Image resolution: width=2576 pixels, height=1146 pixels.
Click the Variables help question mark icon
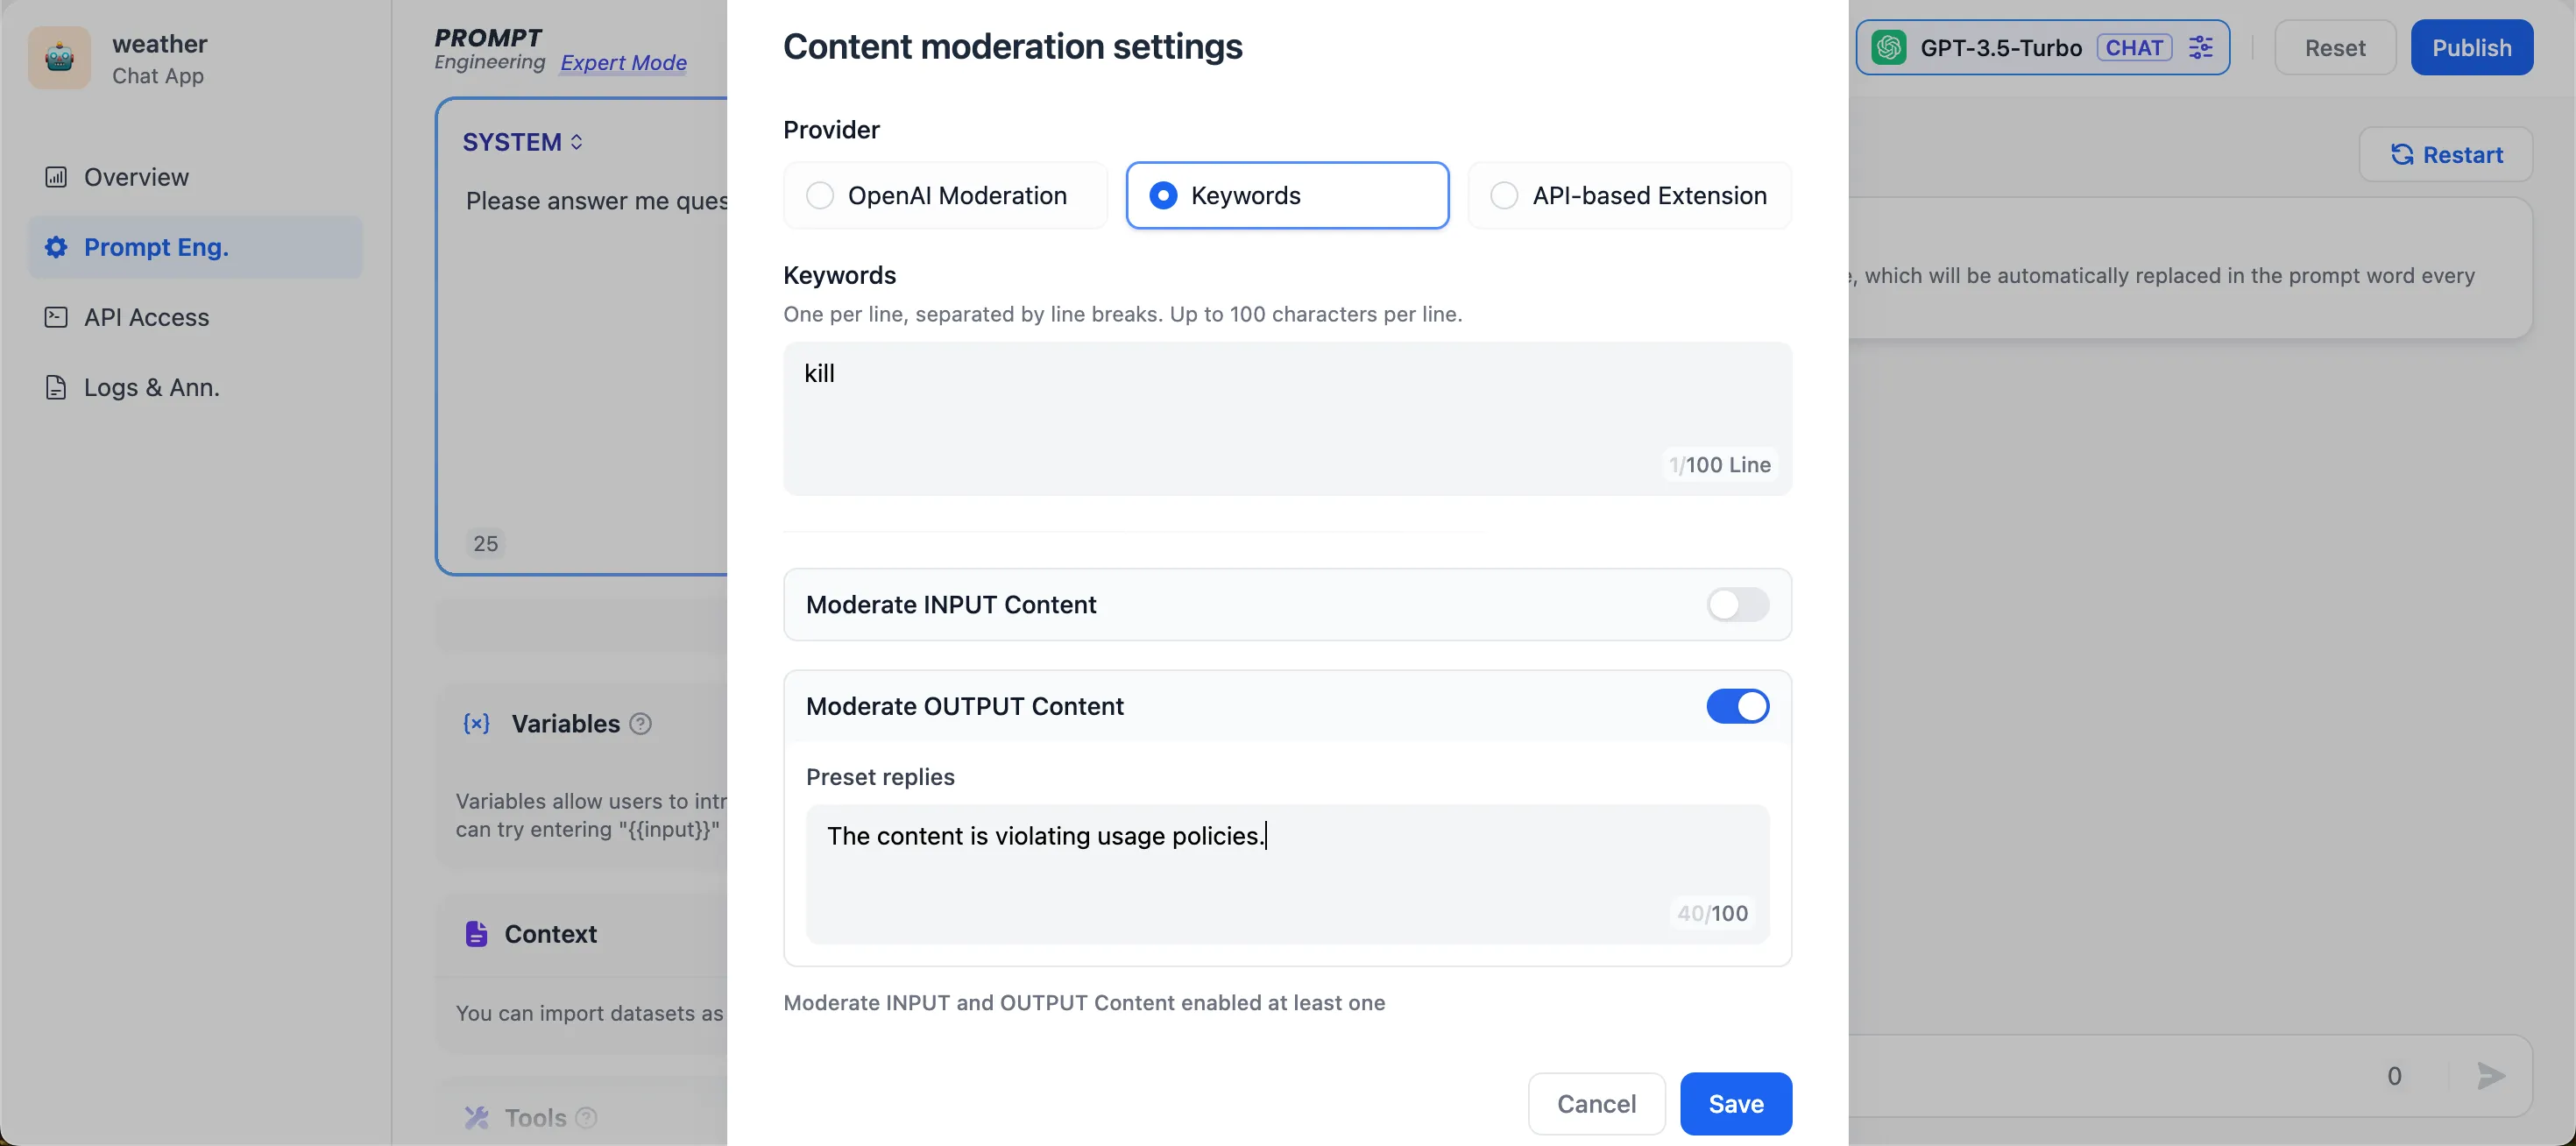pyautogui.click(x=641, y=724)
